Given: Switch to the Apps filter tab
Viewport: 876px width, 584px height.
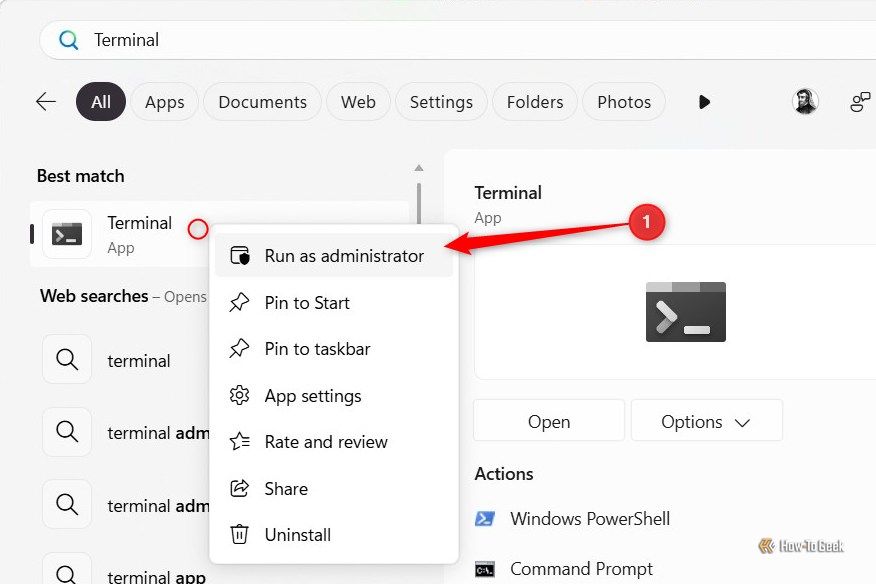Looking at the screenshot, I should [164, 102].
